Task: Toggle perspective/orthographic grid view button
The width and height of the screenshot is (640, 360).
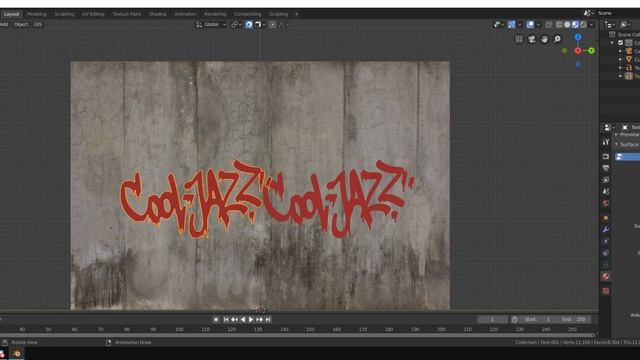Action: [519, 39]
